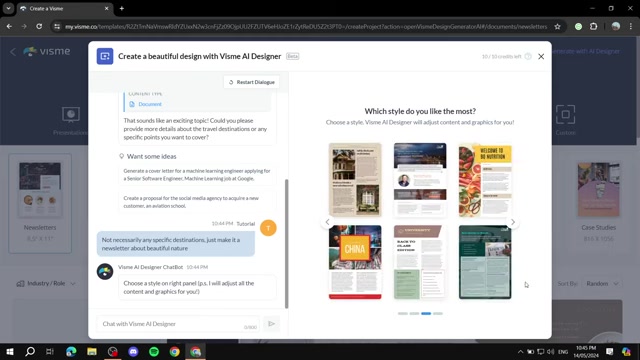Screen dimensions: 640x360
Task: Open Task View on the taskbar
Action: point(50,351)
